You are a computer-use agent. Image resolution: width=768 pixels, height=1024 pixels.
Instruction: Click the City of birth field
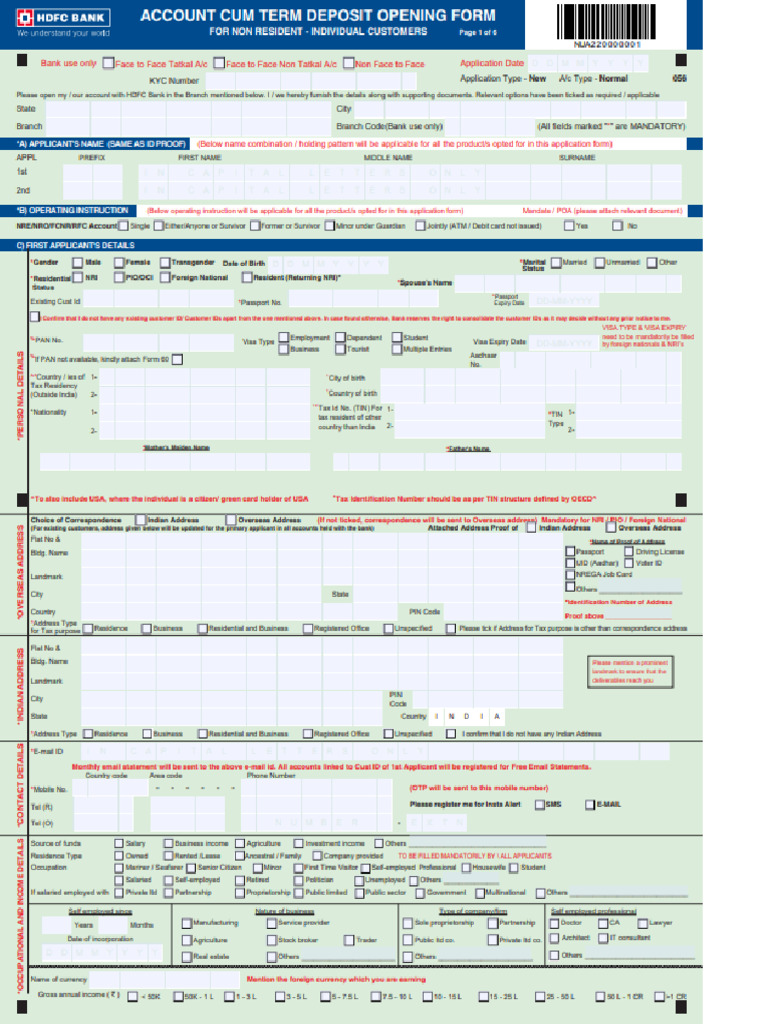click(x=530, y=377)
